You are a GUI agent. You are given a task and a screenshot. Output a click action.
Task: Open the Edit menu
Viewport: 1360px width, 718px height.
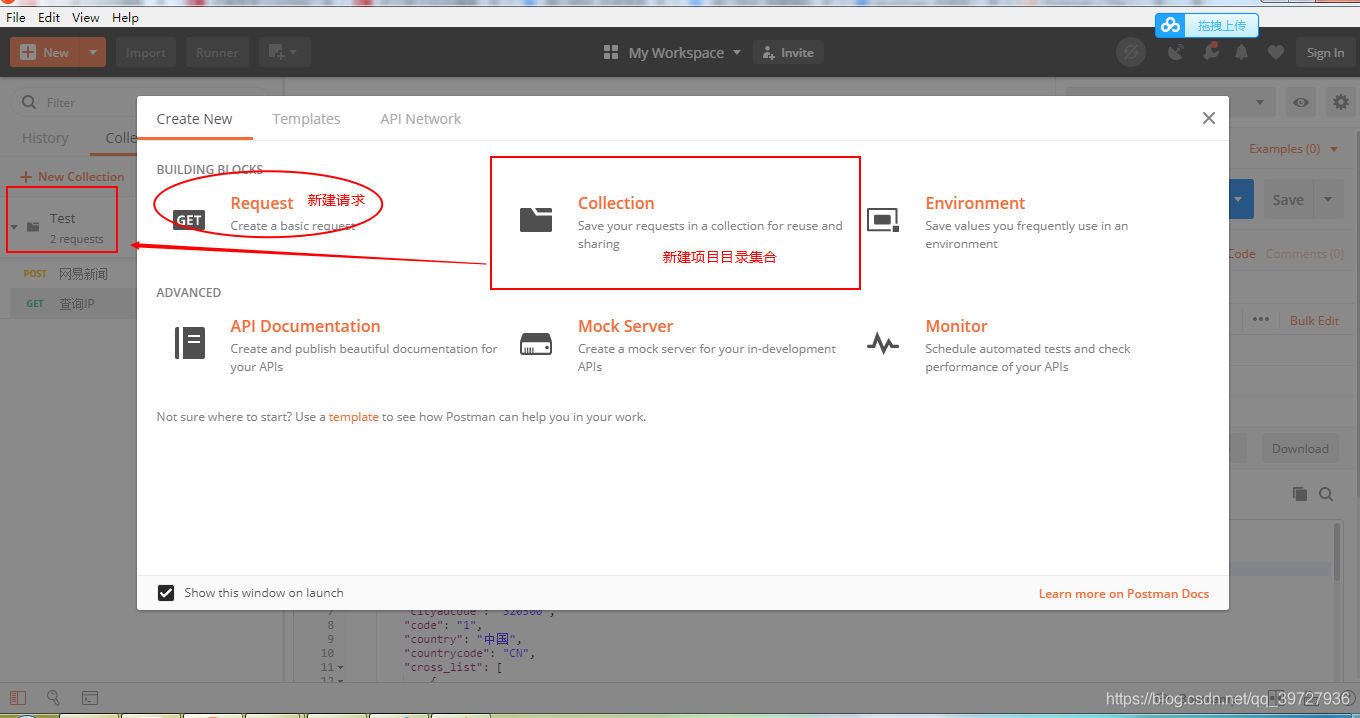click(x=49, y=17)
